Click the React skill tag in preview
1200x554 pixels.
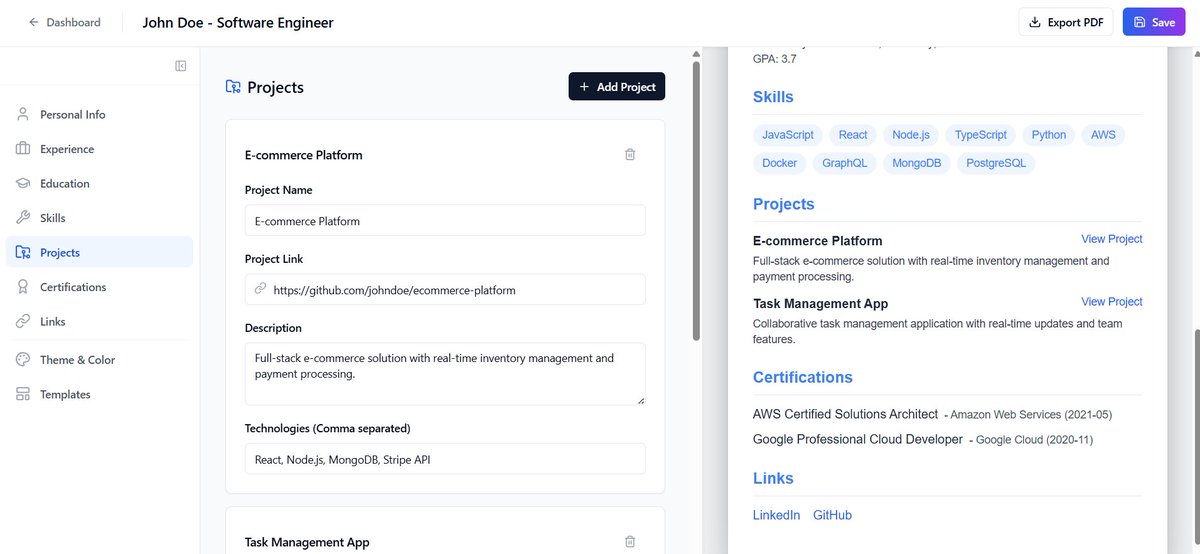click(853, 135)
